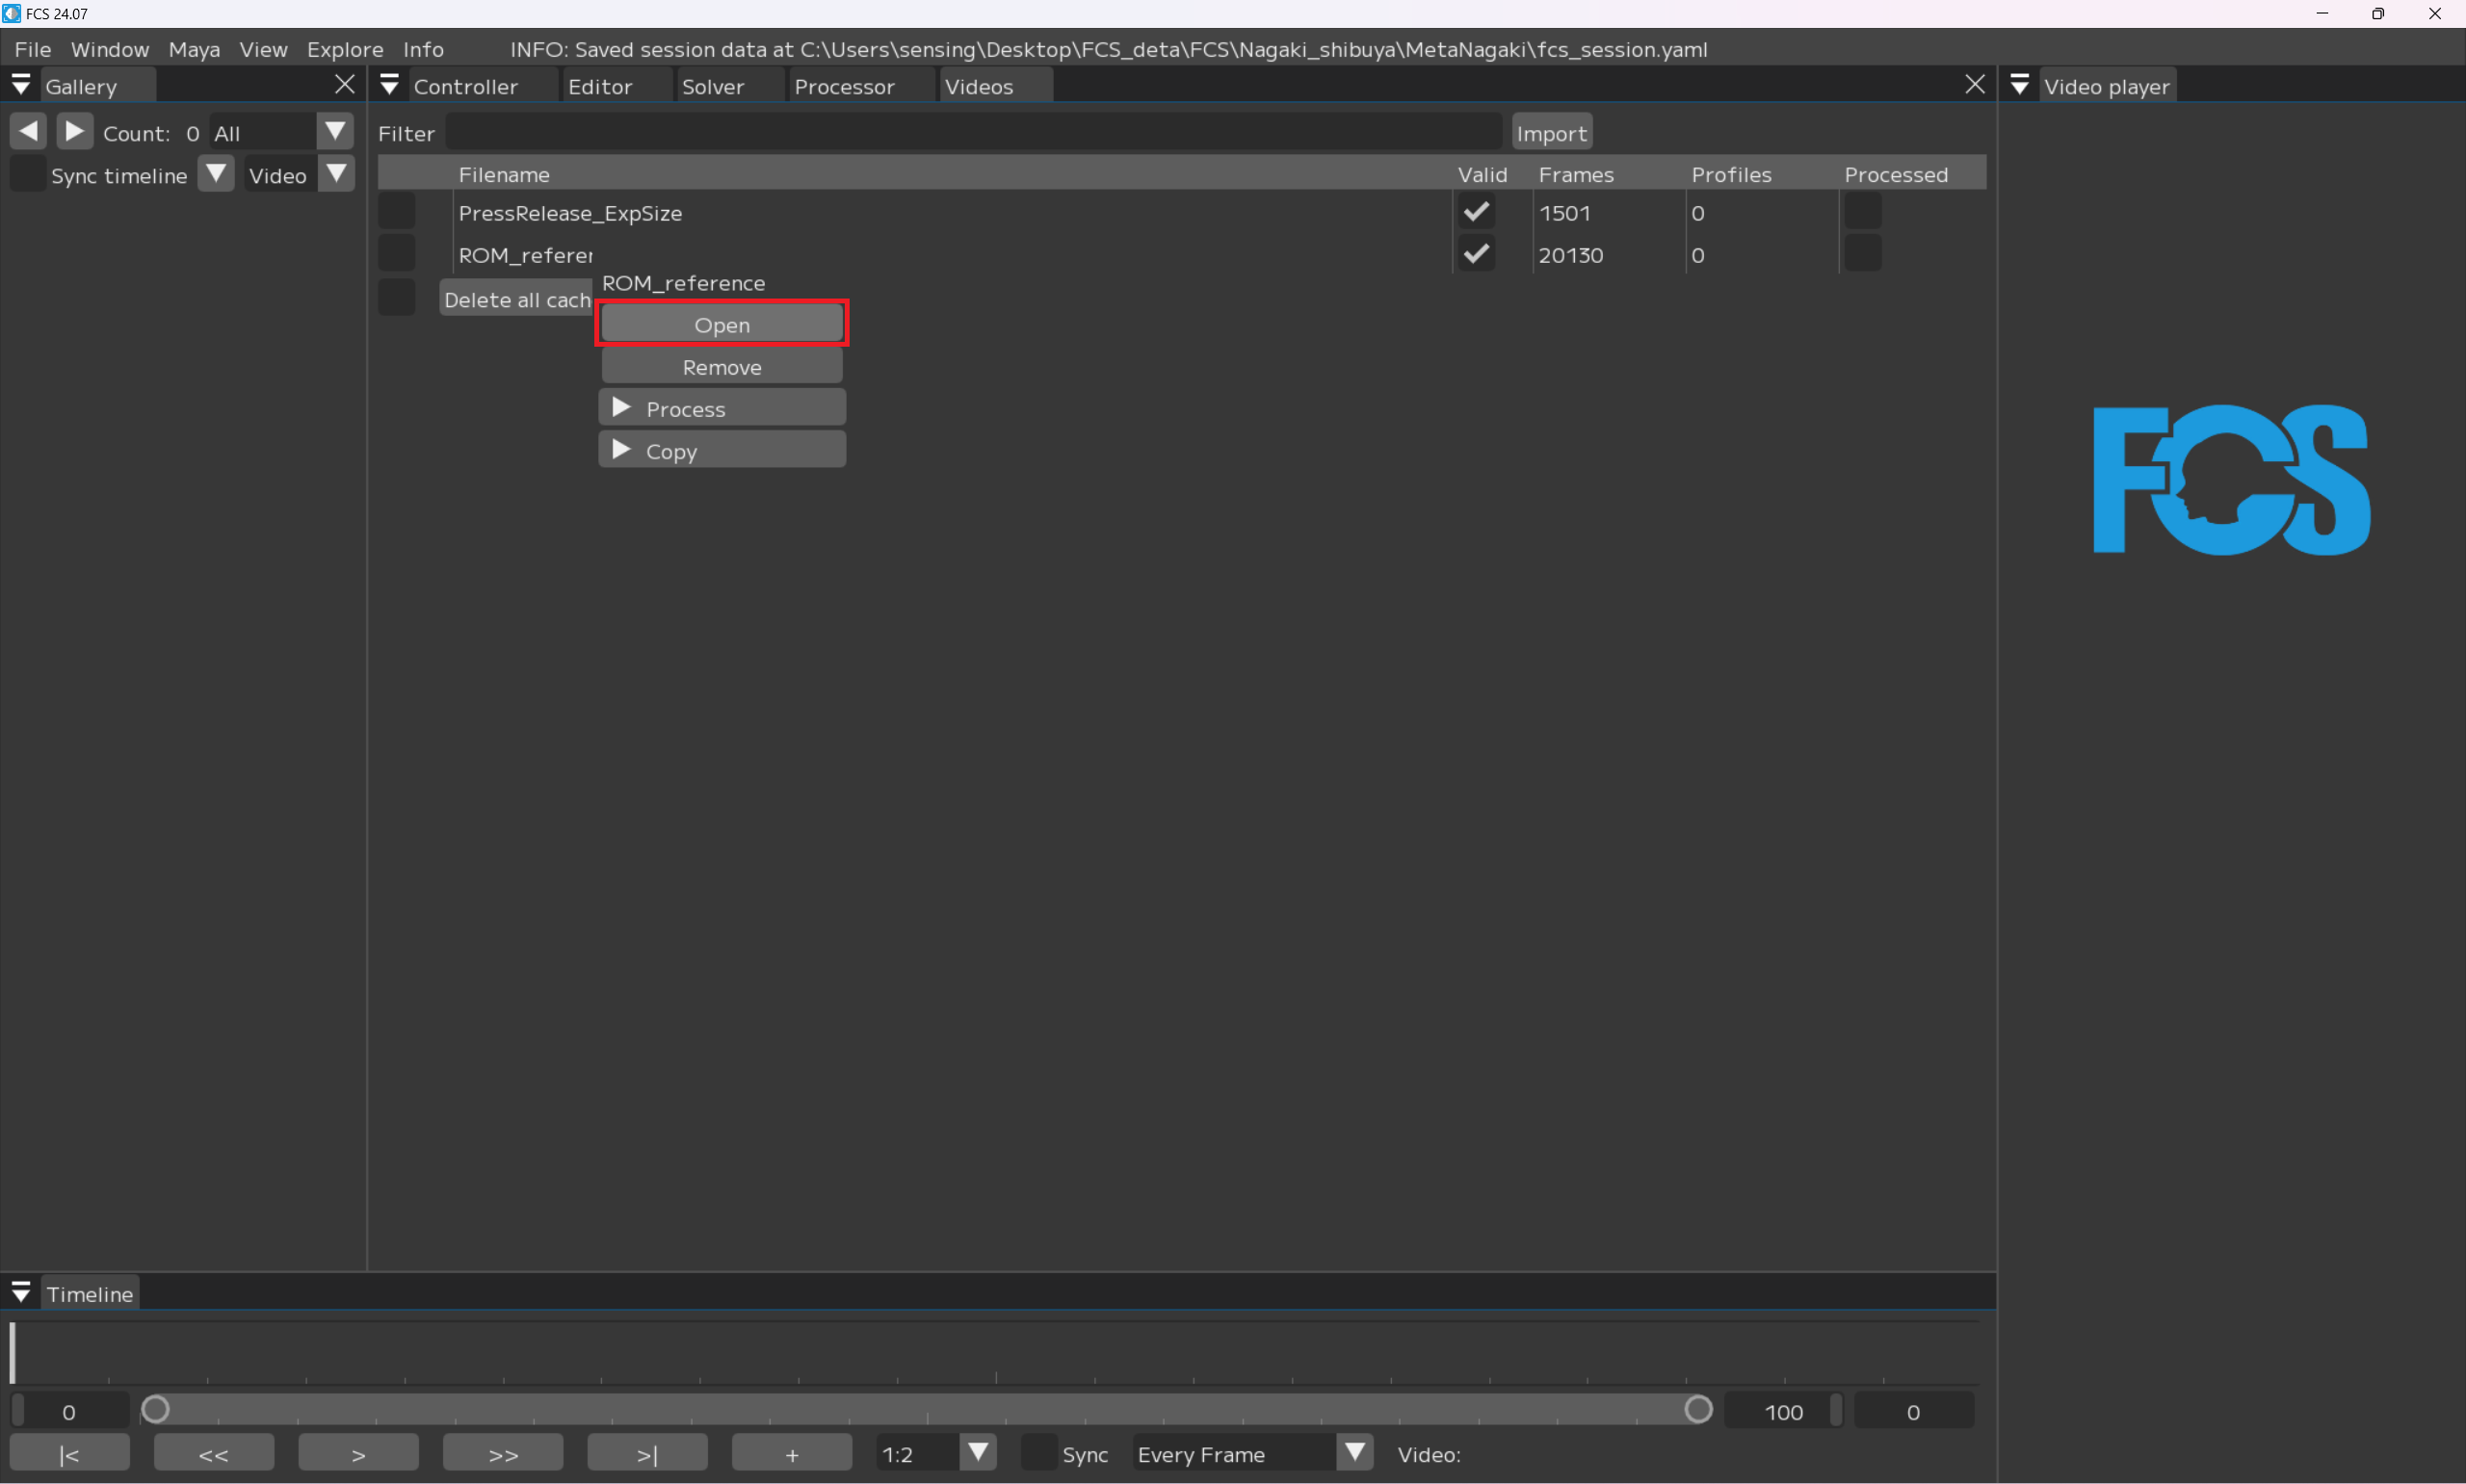Open the Gallery panel menu triangle icon

pyautogui.click(x=21, y=85)
